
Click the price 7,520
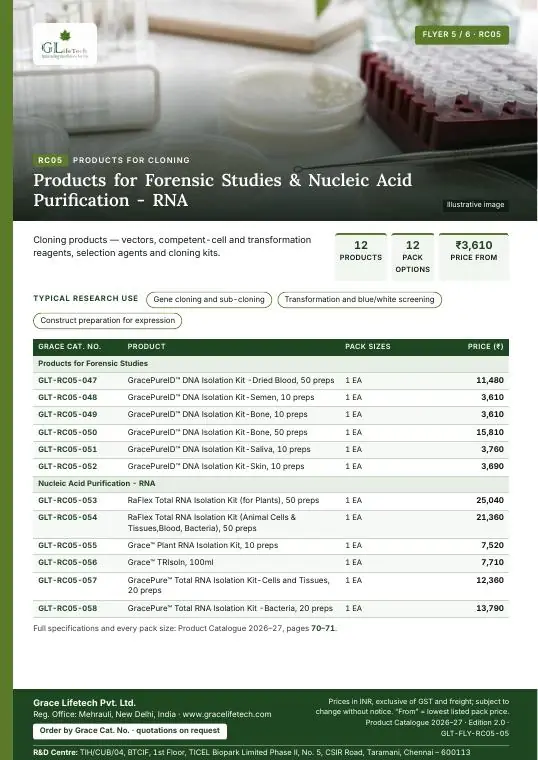492,545
